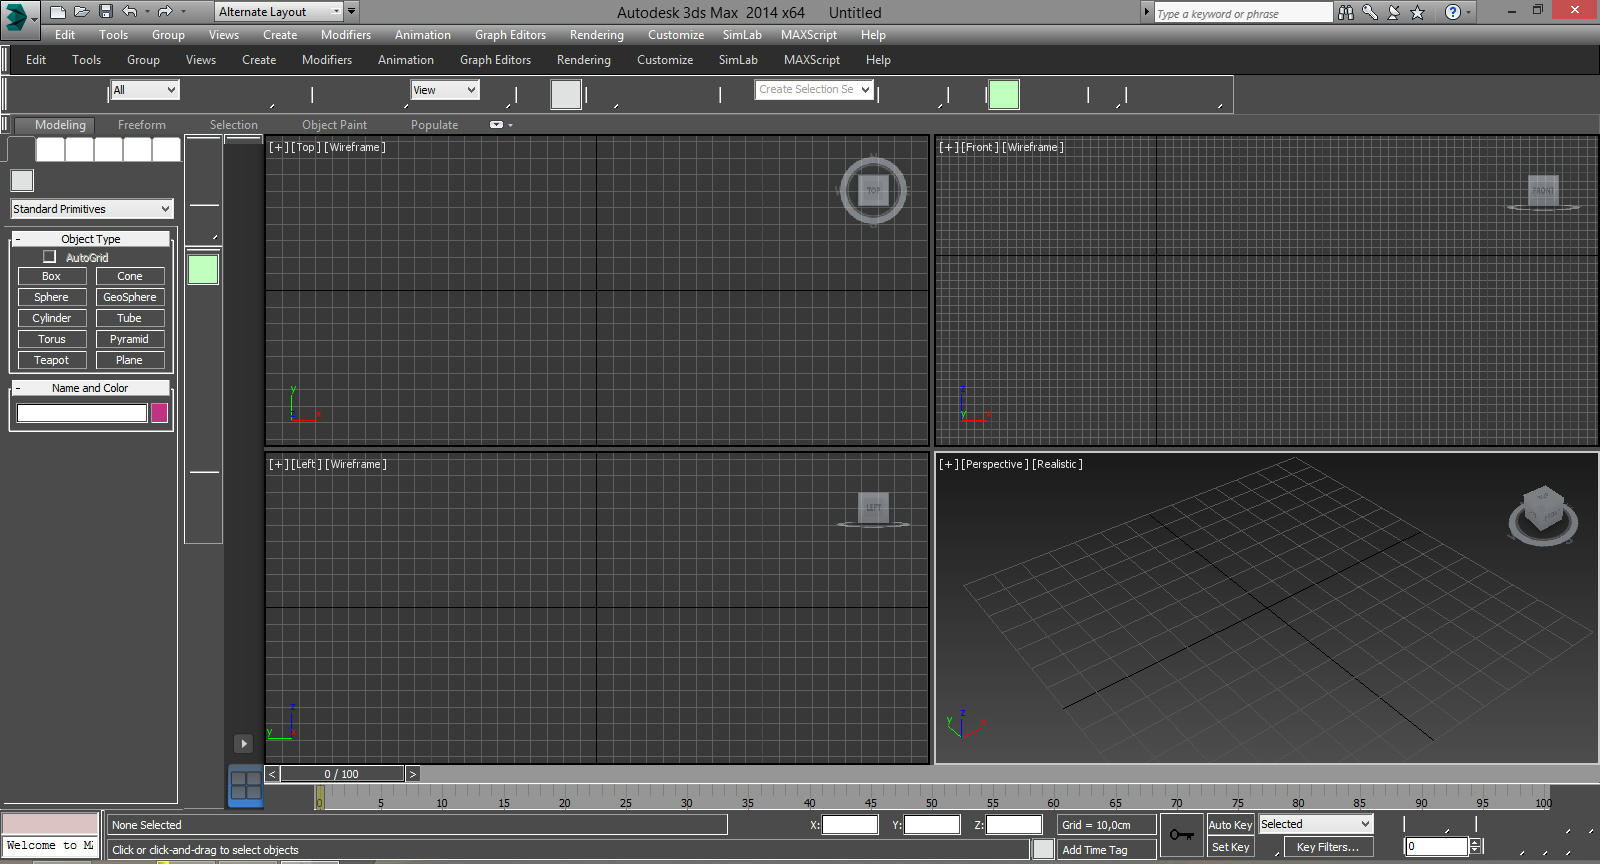Click the X coordinate input field
Image resolution: width=1600 pixels, height=864 pixels.
850,825
